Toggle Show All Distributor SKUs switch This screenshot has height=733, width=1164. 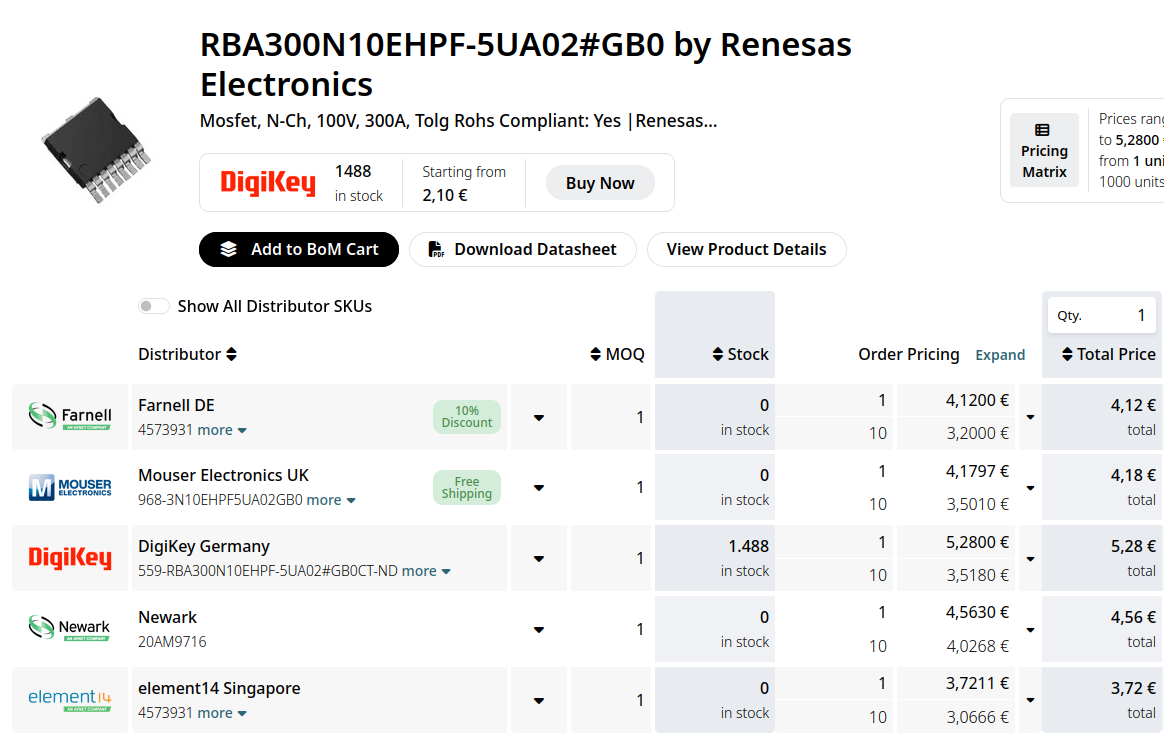click(x=154, y=306)
